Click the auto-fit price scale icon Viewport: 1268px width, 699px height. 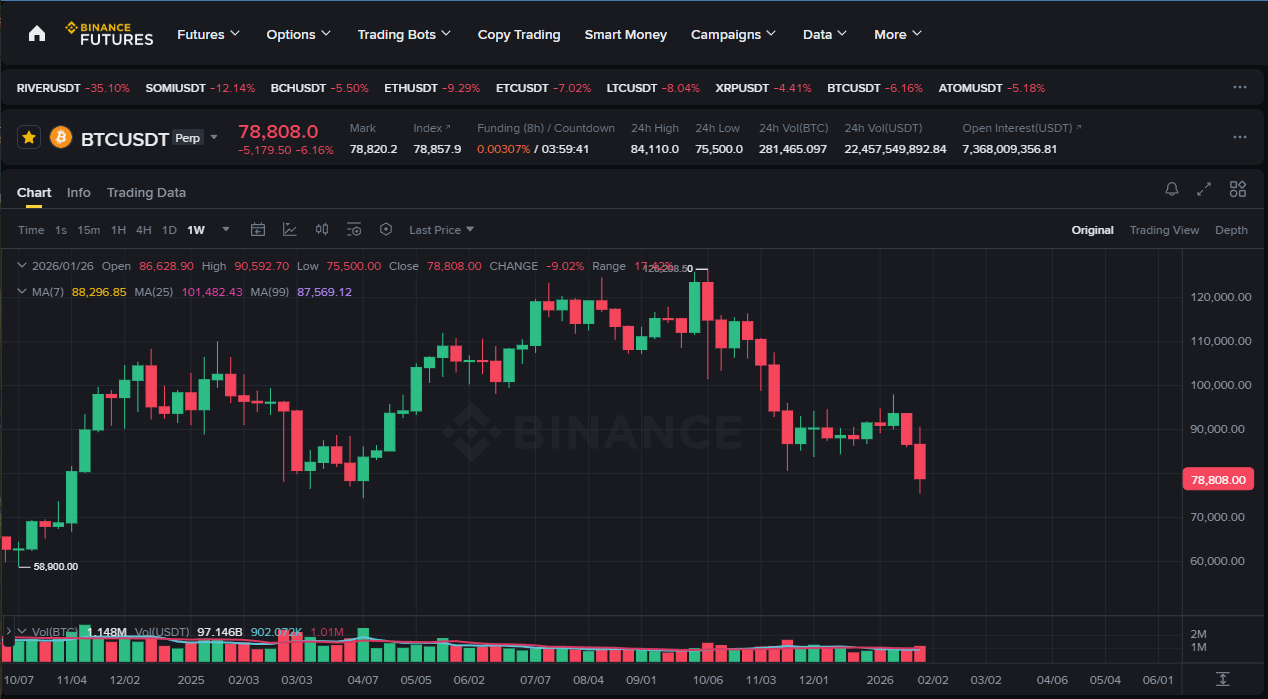click(1223, 679)
